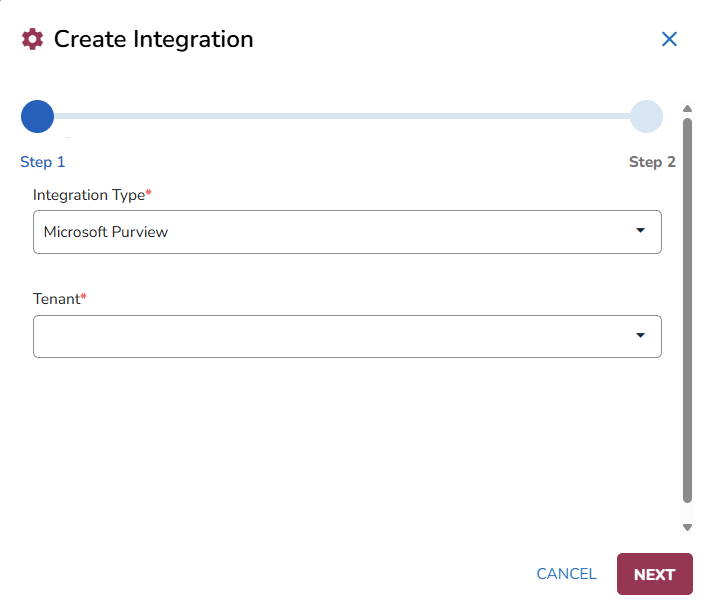Click the Integration Type field label
707x607 pixels.
point(91,194)
